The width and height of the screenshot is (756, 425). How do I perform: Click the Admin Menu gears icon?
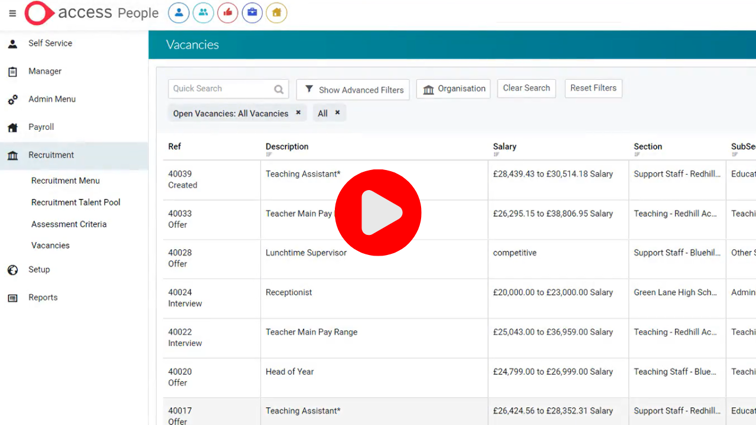pos(13,100)
